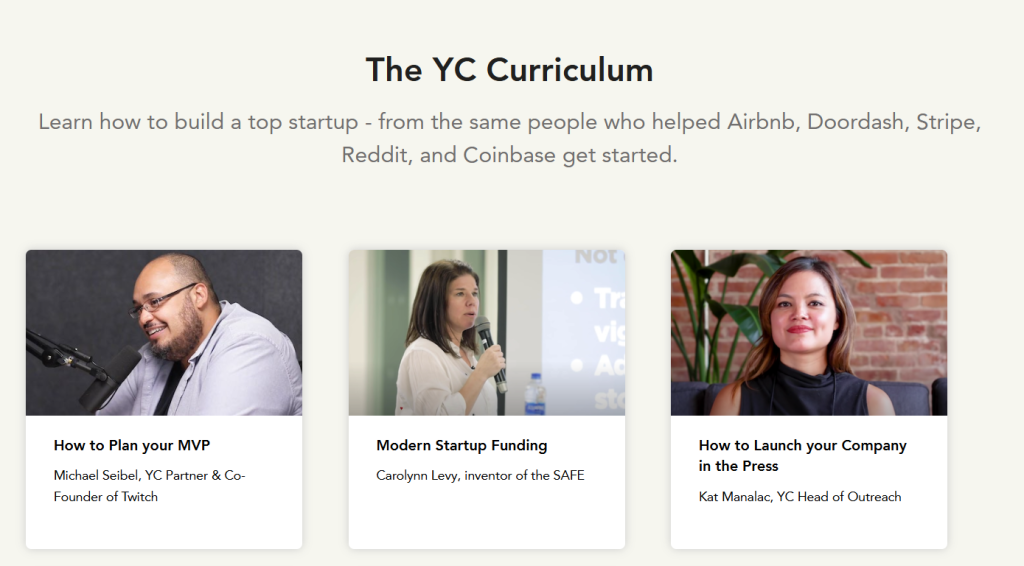
Task: Open the Carolynn Levy talk thumbnail
Action: click(487, 332)
